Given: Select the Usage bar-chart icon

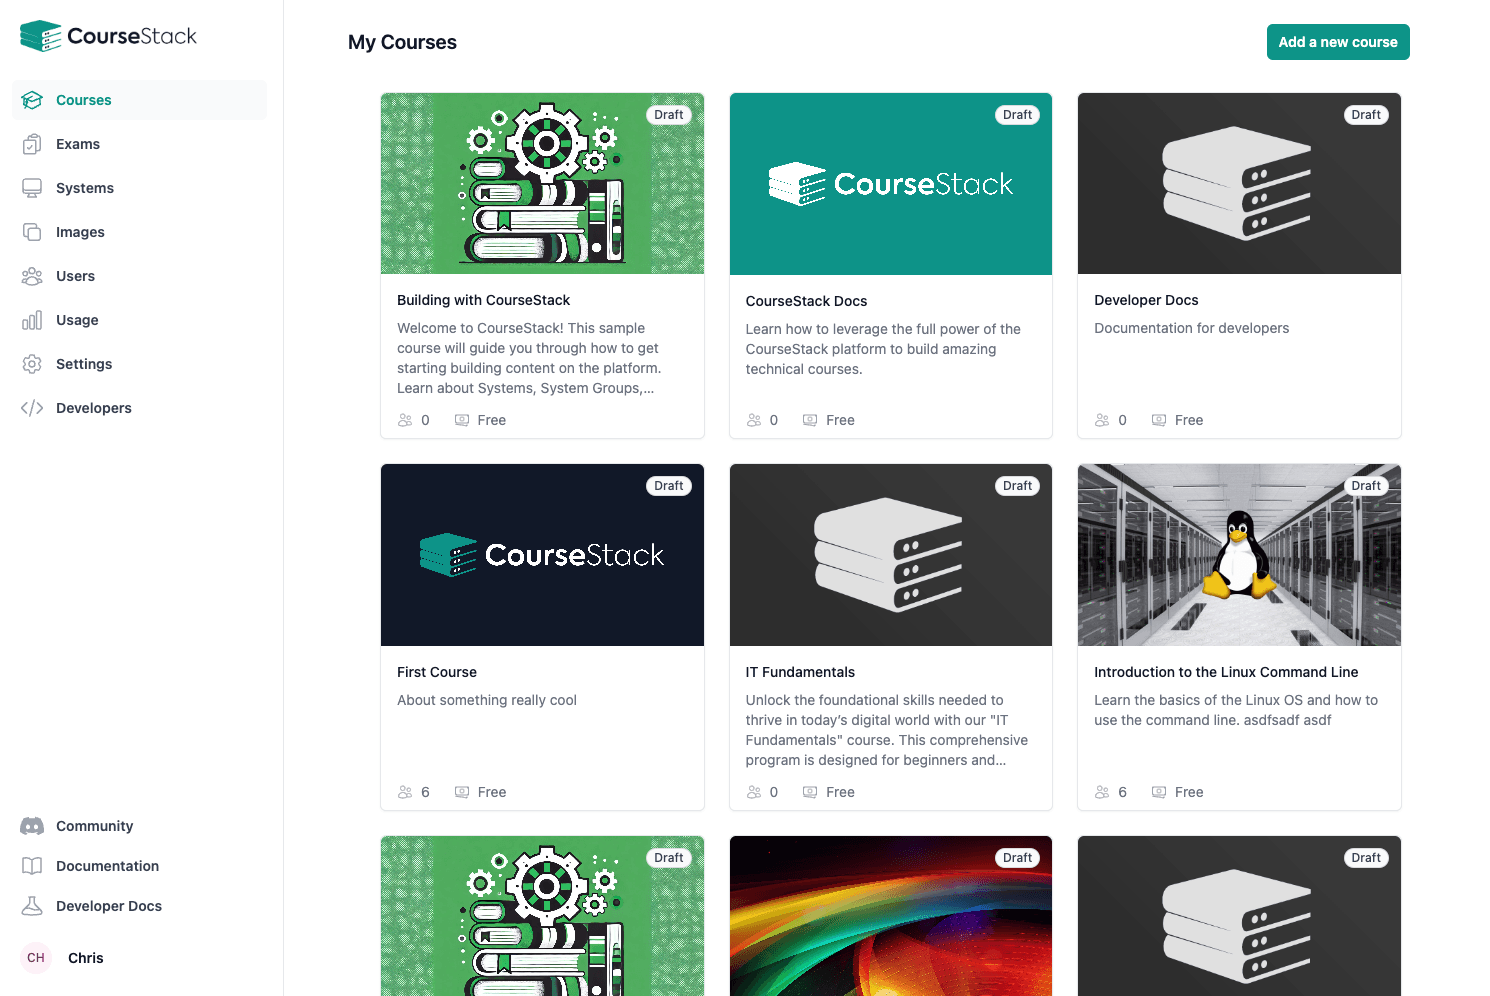Looking at the screenshot, I should 33,320.
